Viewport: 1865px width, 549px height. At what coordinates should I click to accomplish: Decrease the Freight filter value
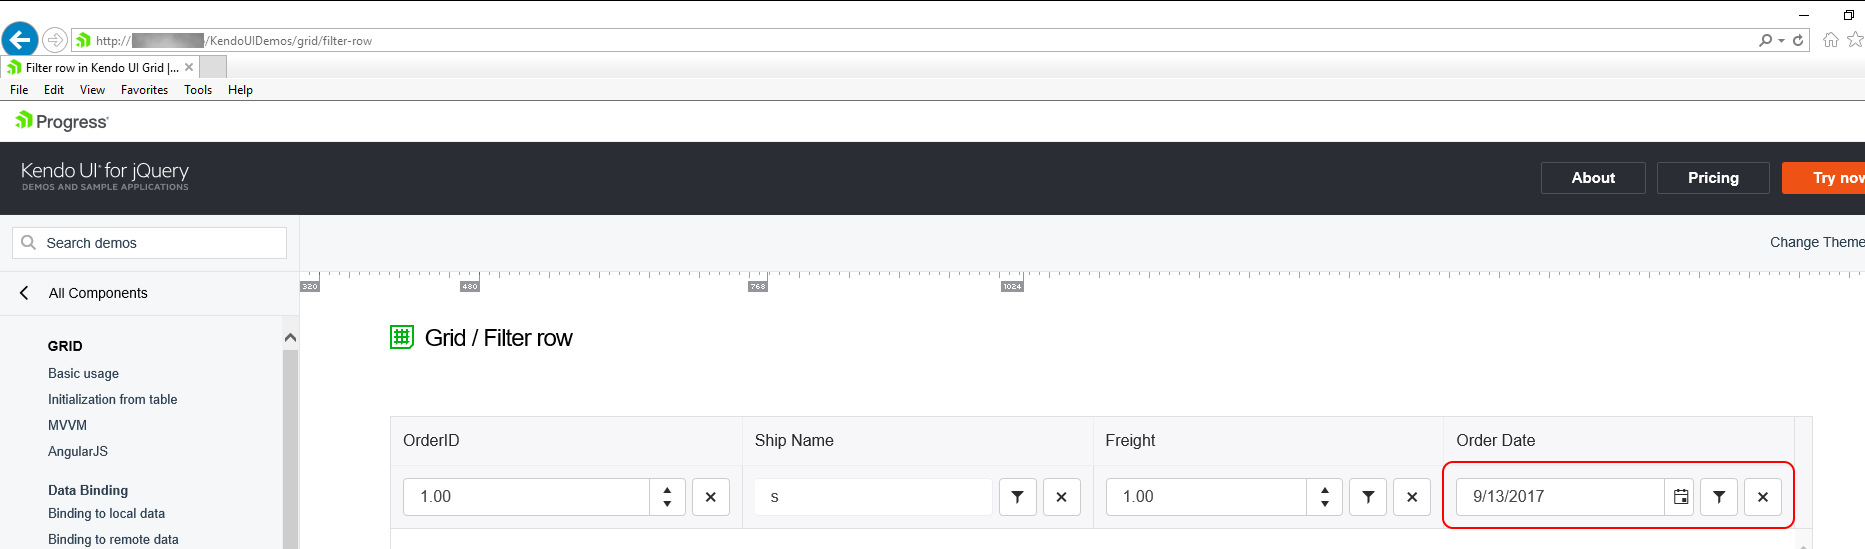tap(1324, 504)
